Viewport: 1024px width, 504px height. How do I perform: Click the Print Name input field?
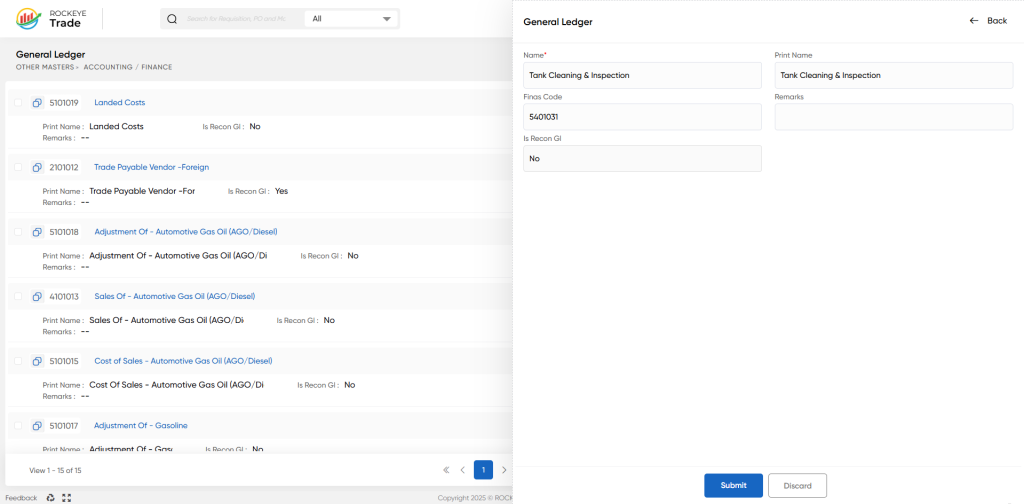pos(893,75)
